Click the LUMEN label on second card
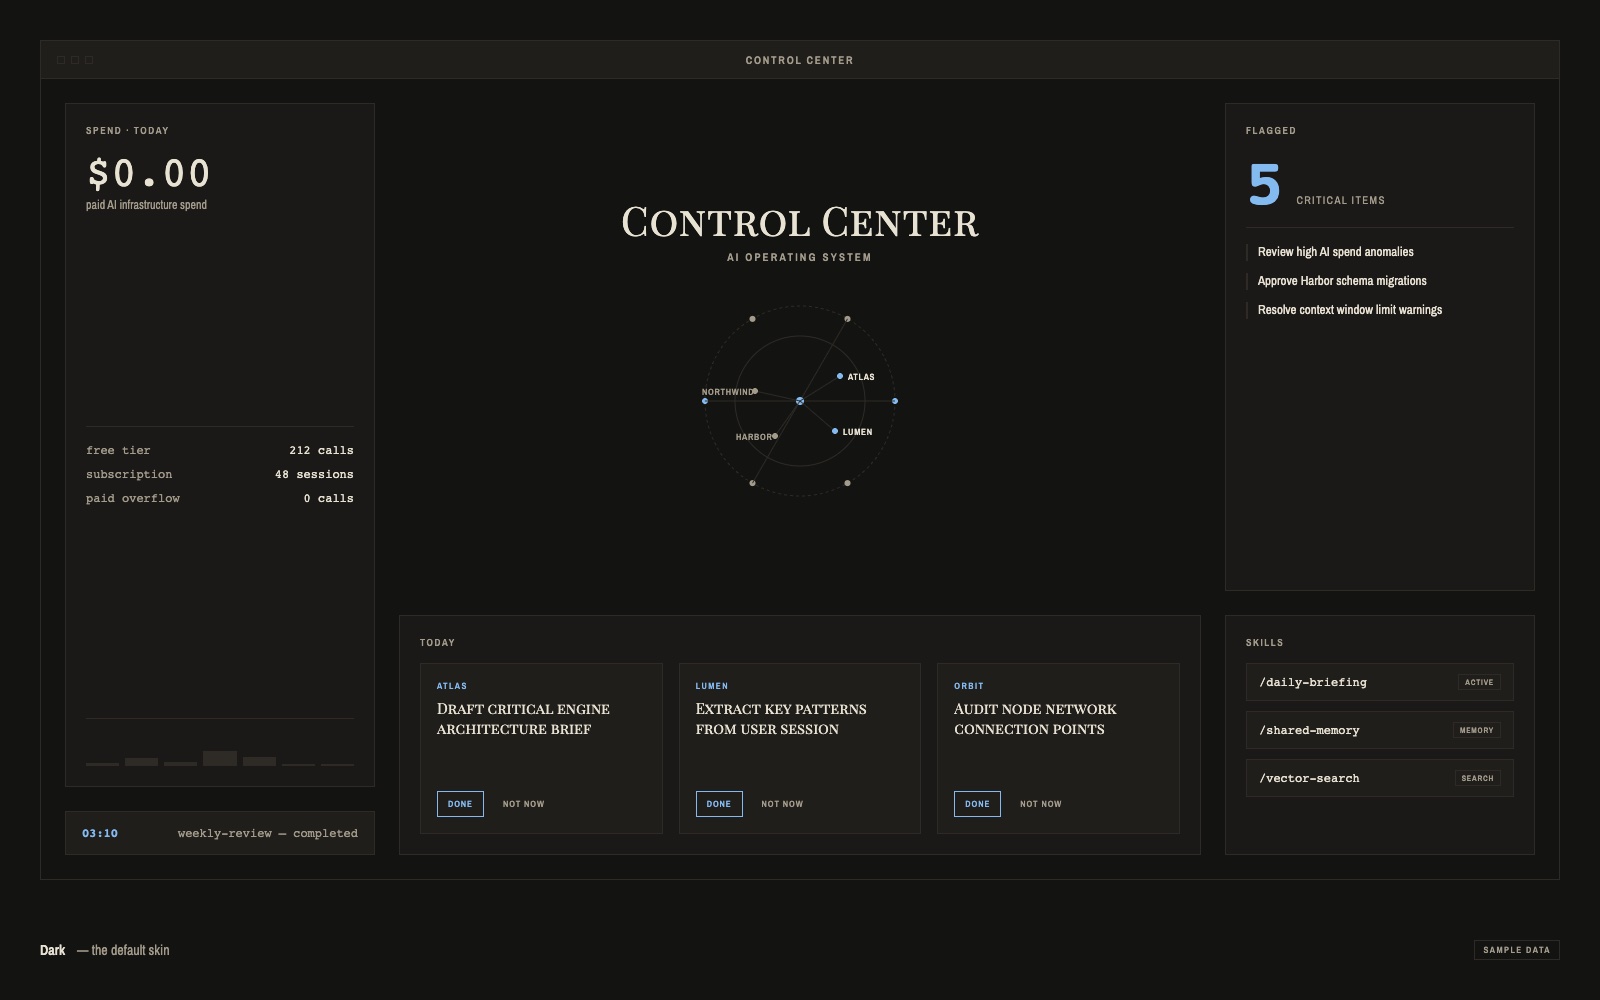Image resolution: width=1600 pixels, height=1000 pixels. click(x=712, y=686)
